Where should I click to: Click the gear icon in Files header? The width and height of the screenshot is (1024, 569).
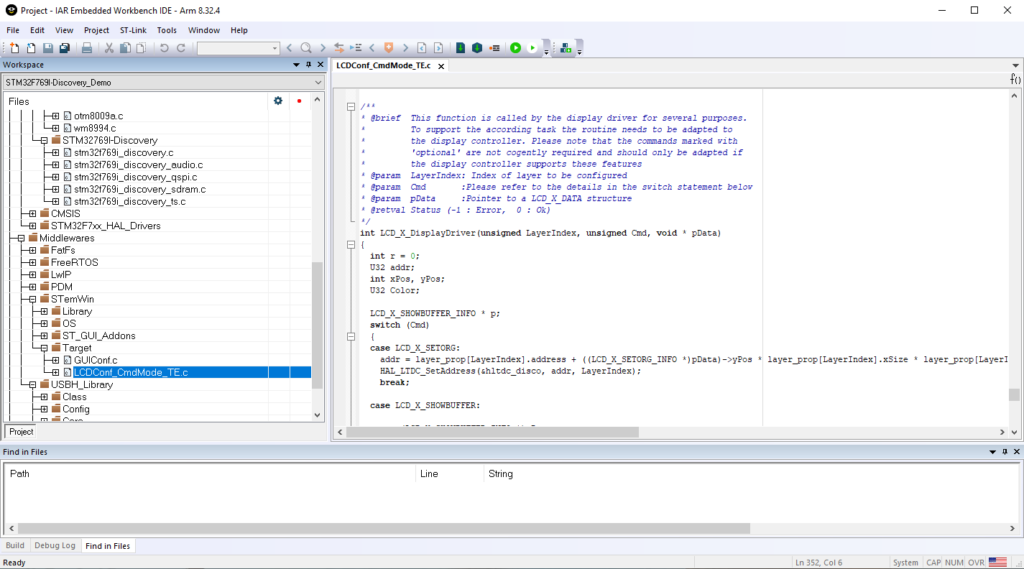(278, 101)
